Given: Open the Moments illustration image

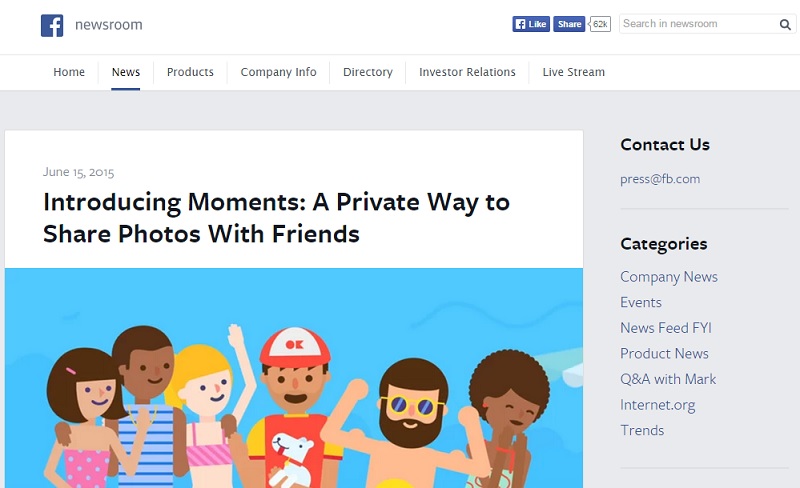Looking at the screenshot, I should point(294,378).
